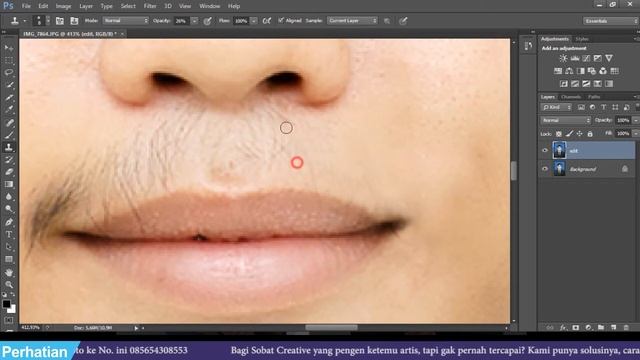Toggle Lock image pixels brush icon
The width and height of the screenshot is (640, 360).
pos(569,134)
